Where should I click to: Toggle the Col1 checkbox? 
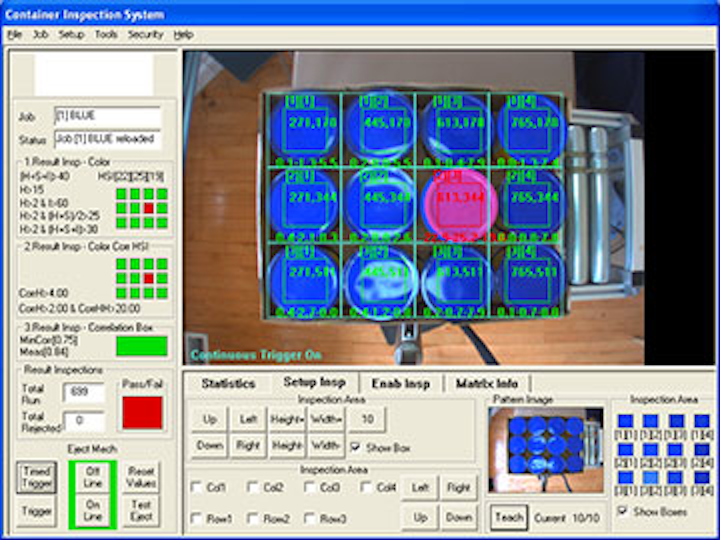point(197,487)
